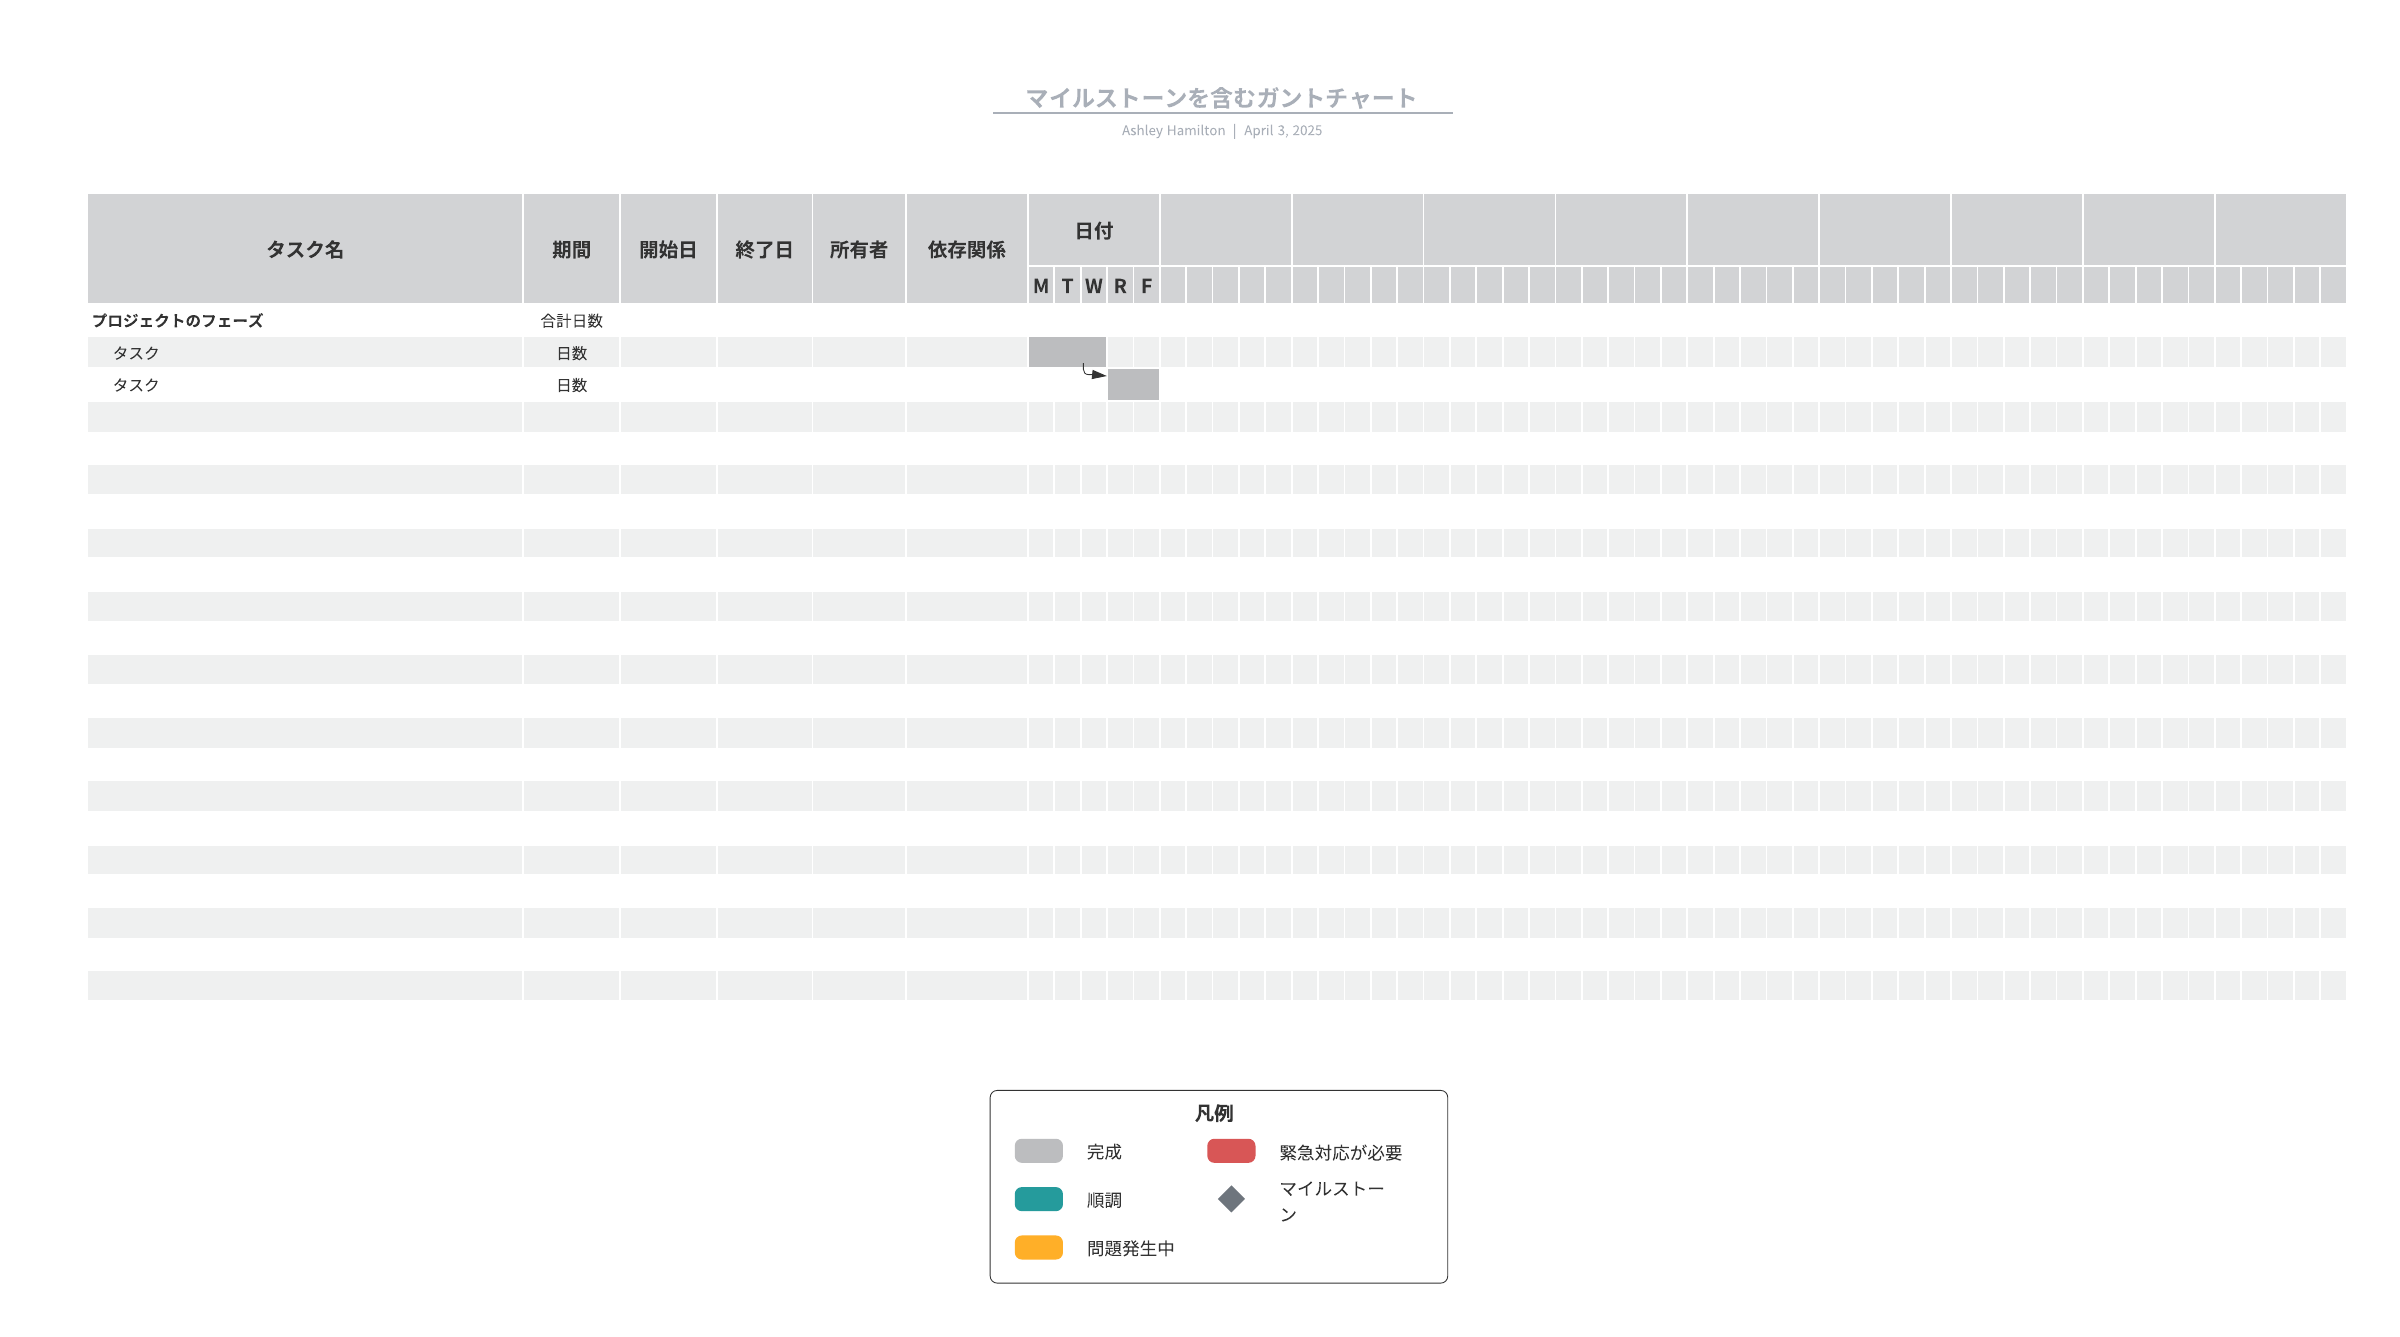Select the milestone diamond icon in legend
The height and width of the screenshot is (1337, 2400).
pyautogui.click(x=1231, y=1199)
